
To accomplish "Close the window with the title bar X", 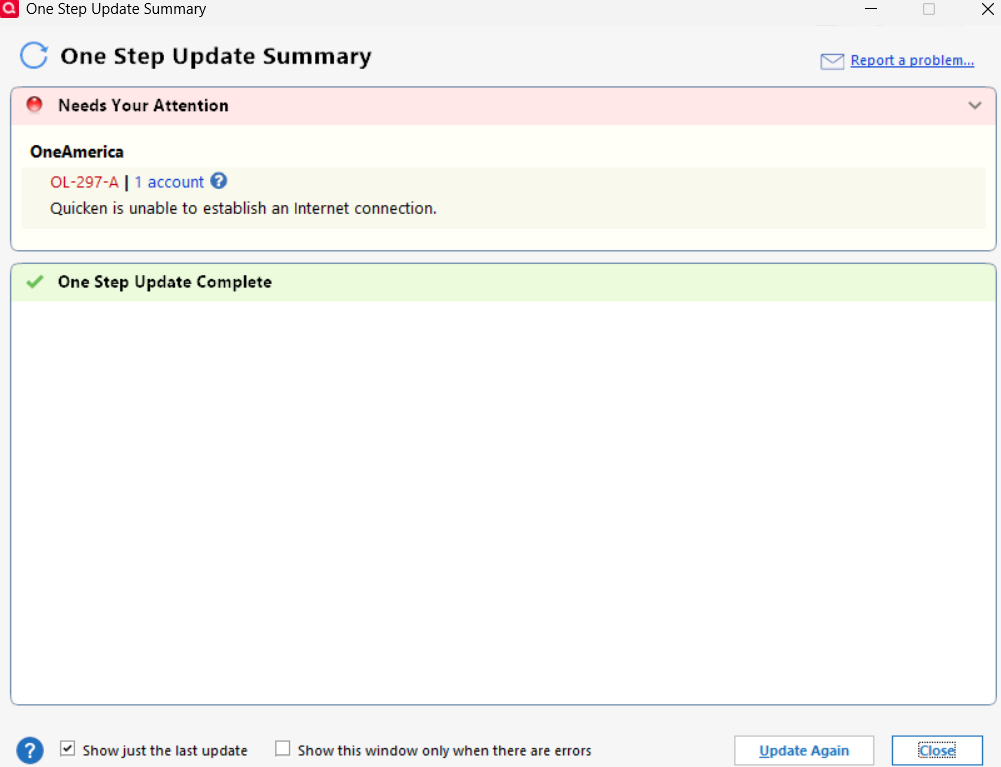I will coord(987,9).
